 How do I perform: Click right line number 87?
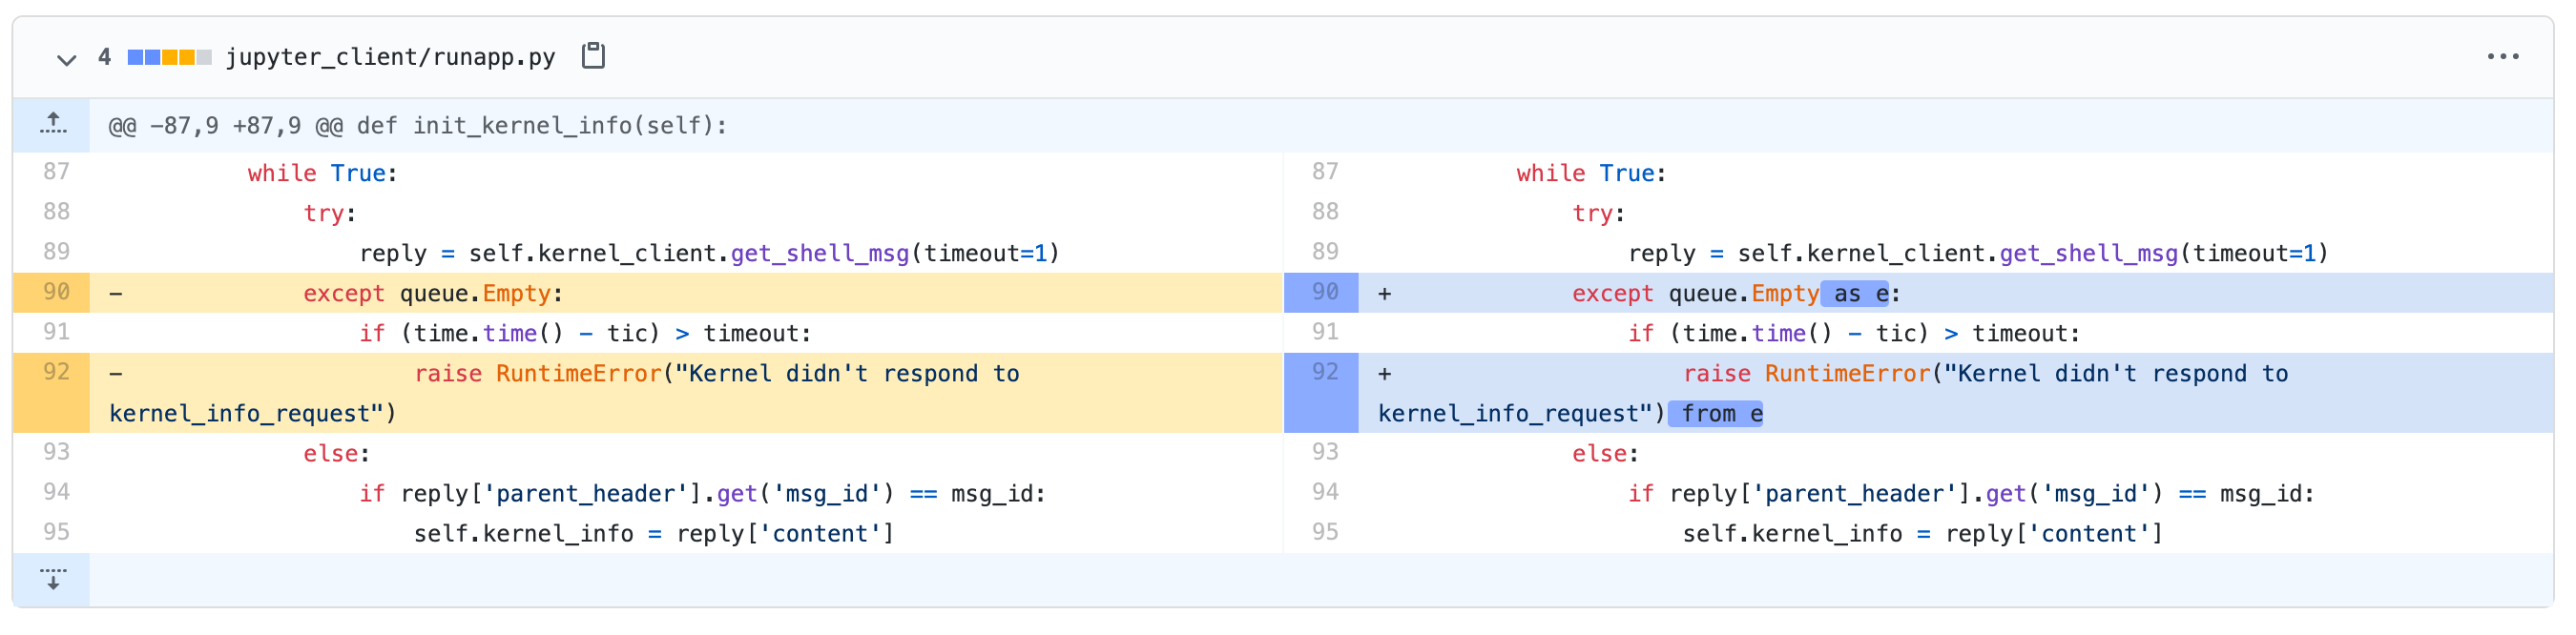point(1325,172)
